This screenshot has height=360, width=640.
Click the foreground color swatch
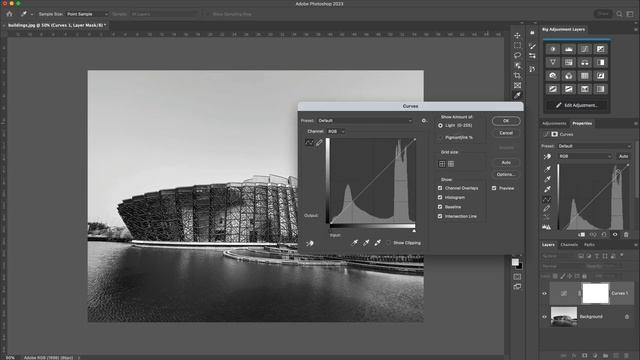coord(515,262)
